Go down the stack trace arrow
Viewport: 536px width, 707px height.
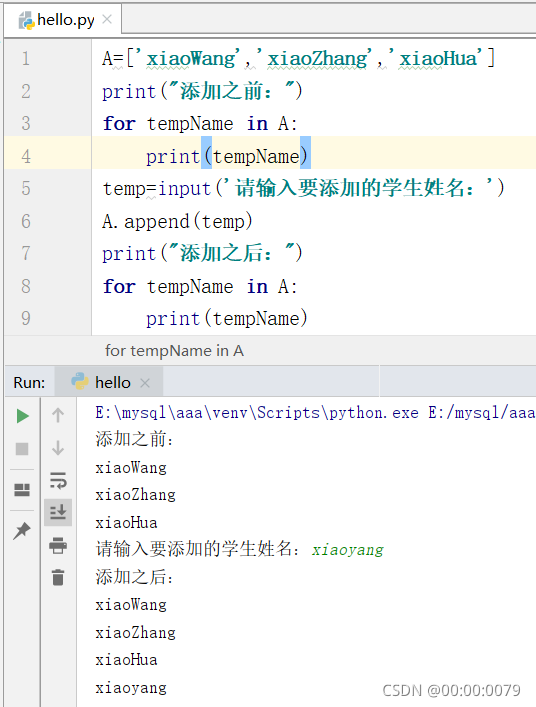58,448
